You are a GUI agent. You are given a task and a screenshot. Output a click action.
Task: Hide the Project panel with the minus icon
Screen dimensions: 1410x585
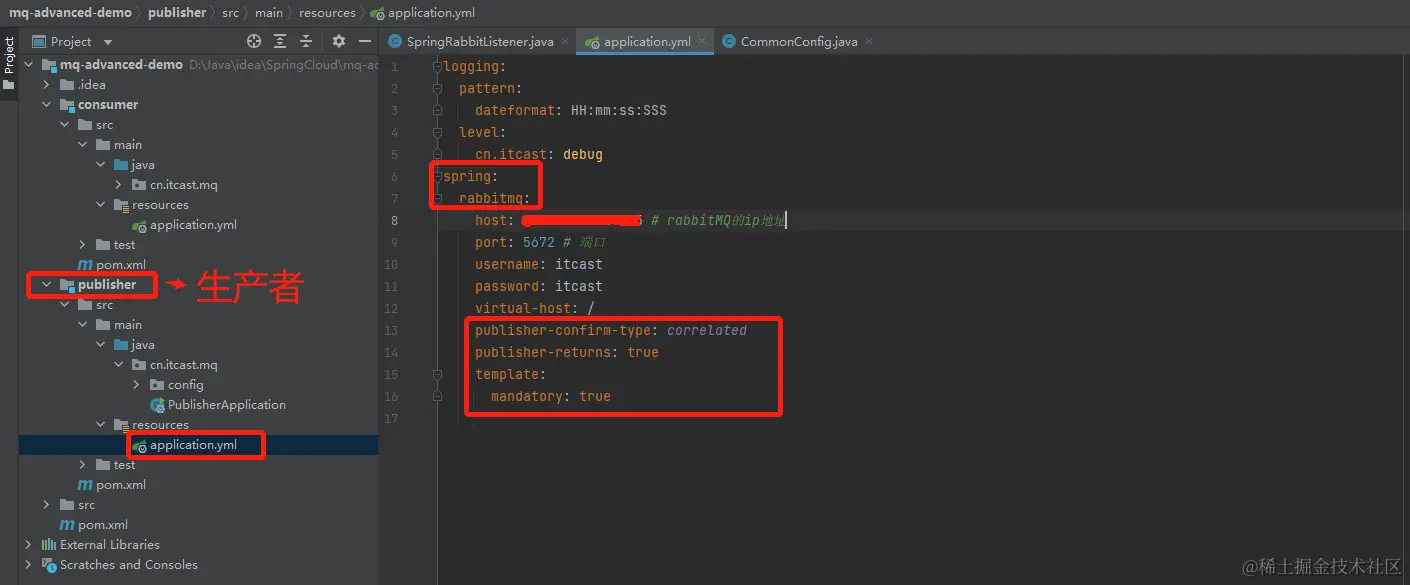pyautogui.click(x=365, y=41)
